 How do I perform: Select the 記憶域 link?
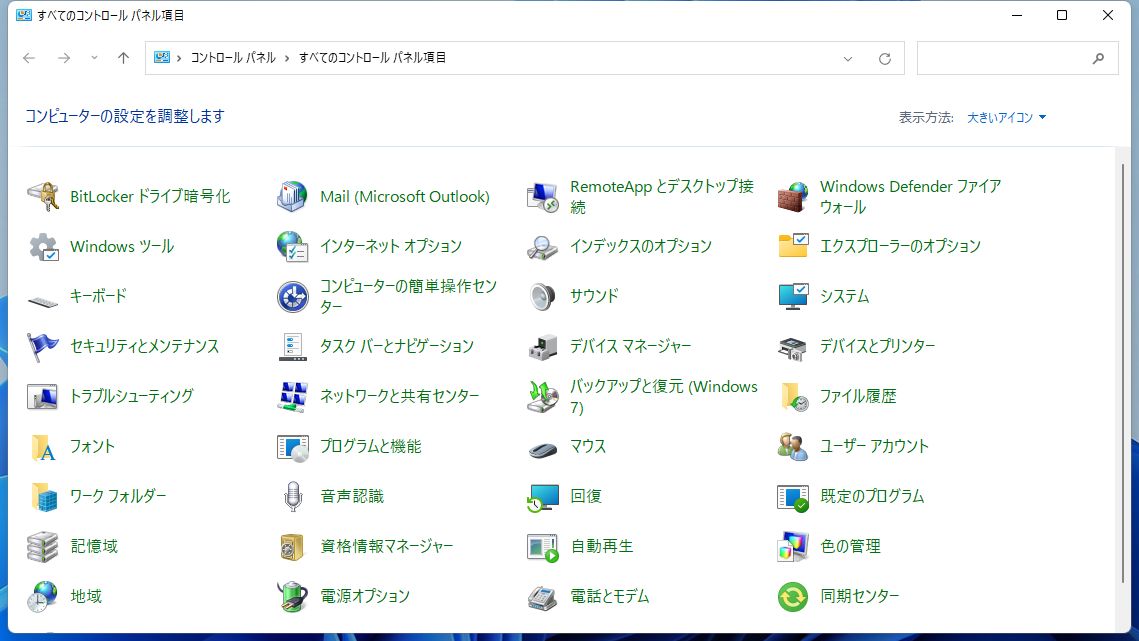pyautogui.click(x=94, y=547)
